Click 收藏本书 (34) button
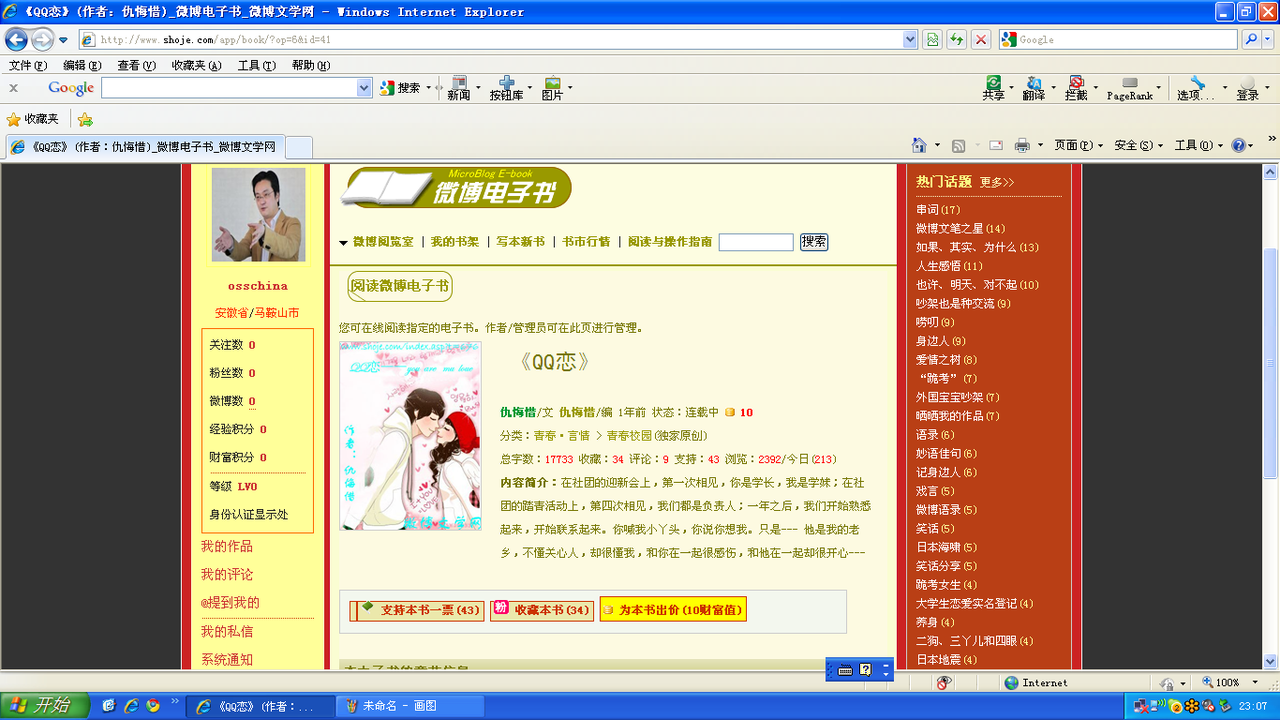This screenshot has height=720, width=1280. 542,610
